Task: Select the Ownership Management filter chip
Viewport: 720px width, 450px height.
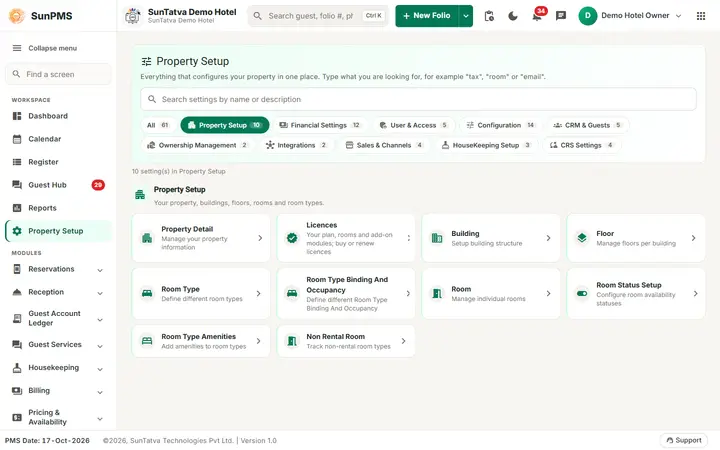Action: click(197, 145)
